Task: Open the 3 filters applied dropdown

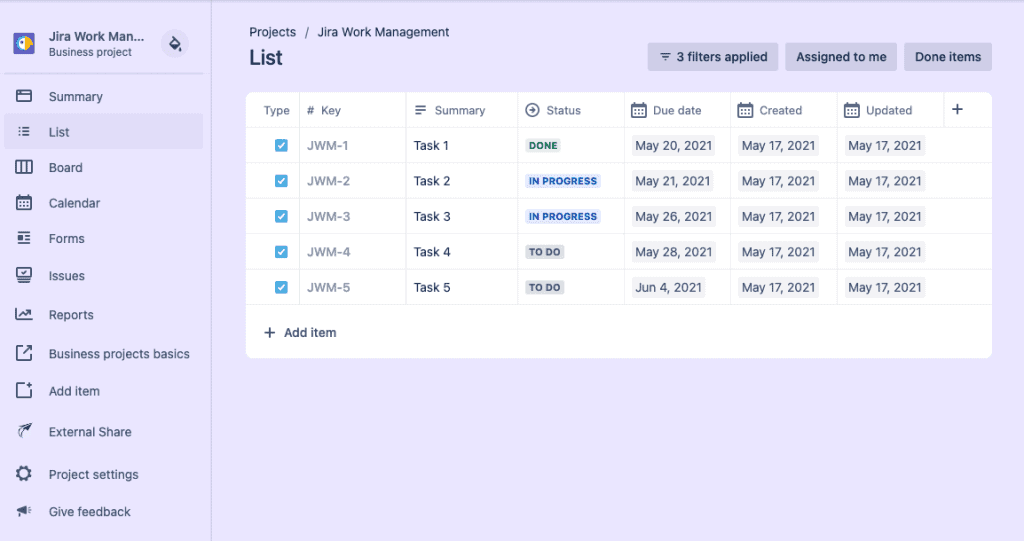Action: [712, 57]
